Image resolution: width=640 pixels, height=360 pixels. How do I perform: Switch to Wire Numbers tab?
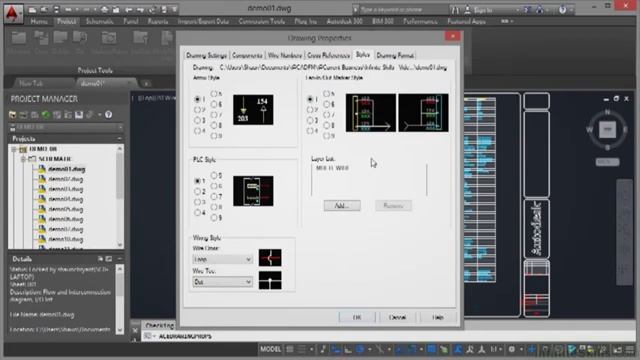(x=285, y=55)
